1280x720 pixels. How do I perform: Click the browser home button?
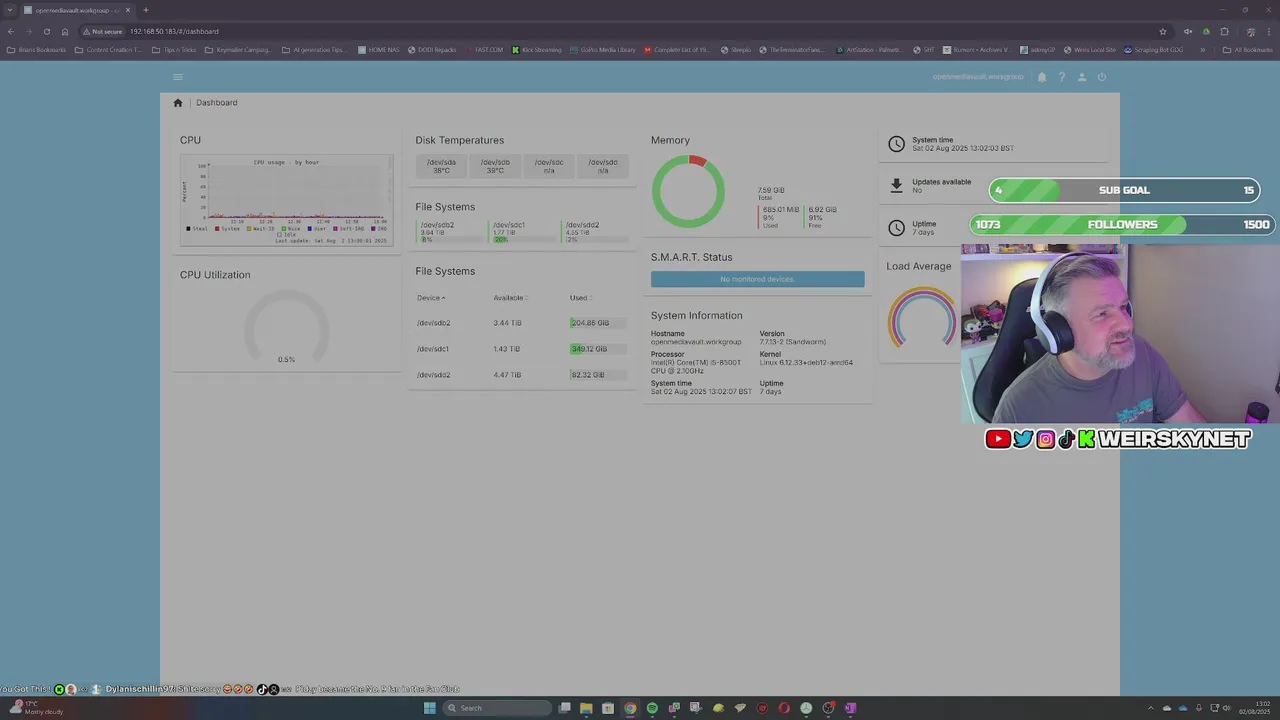pos(65,31)
